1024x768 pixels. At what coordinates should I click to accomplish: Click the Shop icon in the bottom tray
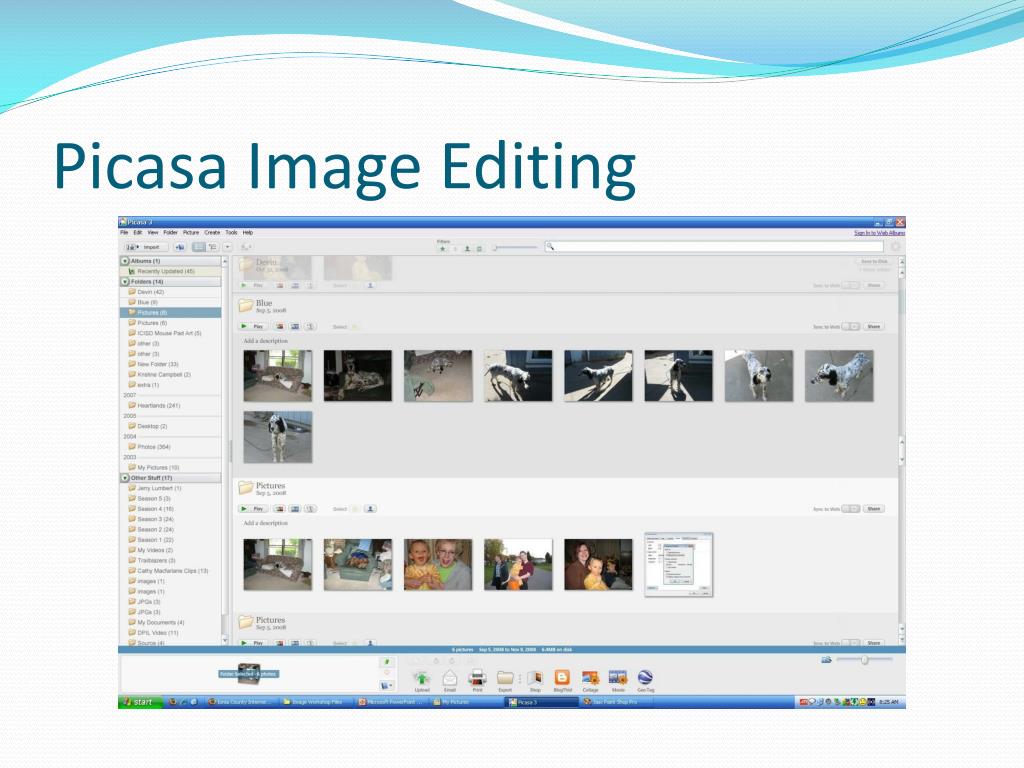[x=535, y=678]
